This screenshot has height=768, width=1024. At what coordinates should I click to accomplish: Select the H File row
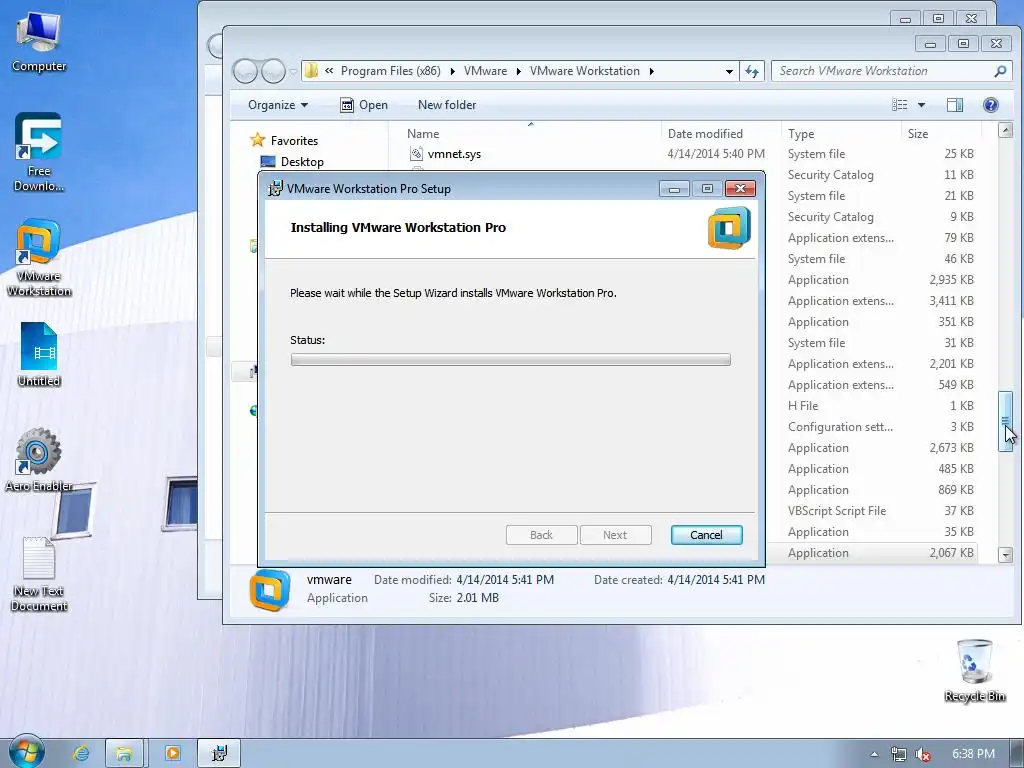880,406
